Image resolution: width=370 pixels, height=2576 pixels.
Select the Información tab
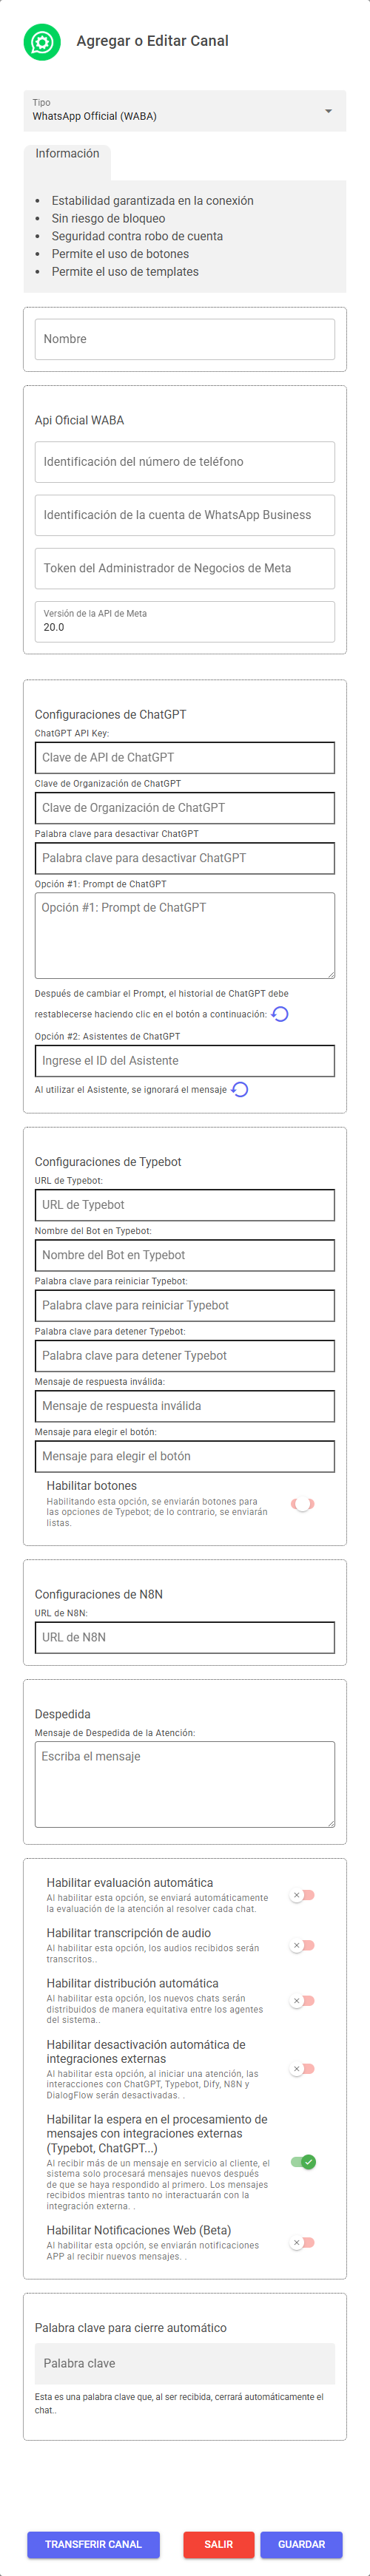[x=67, y=154]
